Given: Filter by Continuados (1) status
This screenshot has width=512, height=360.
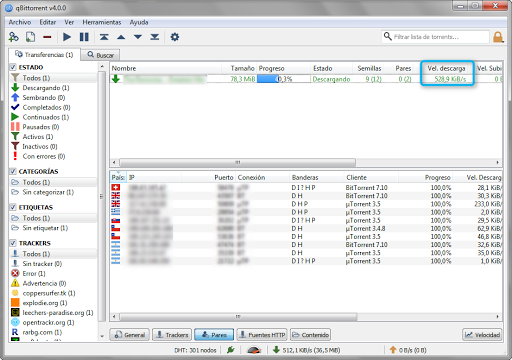Looking at the screenshot, I should point(53,117).
